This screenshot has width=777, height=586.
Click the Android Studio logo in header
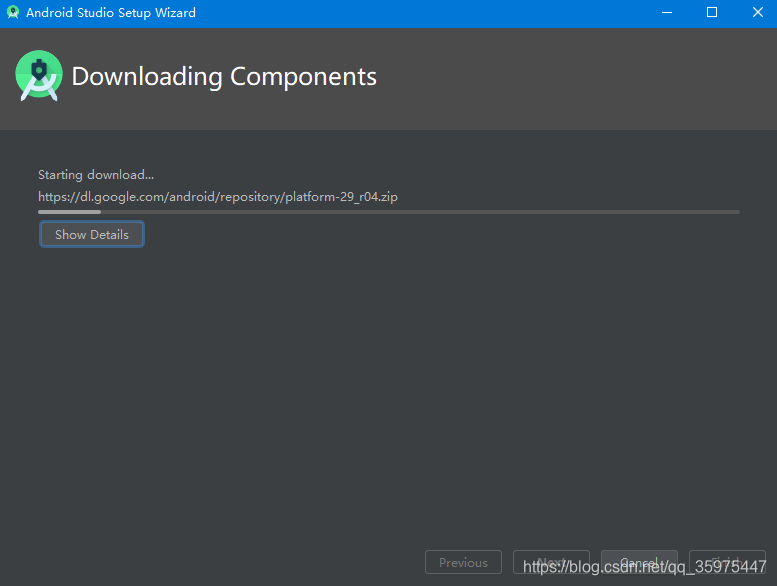(x=39, y=75)
